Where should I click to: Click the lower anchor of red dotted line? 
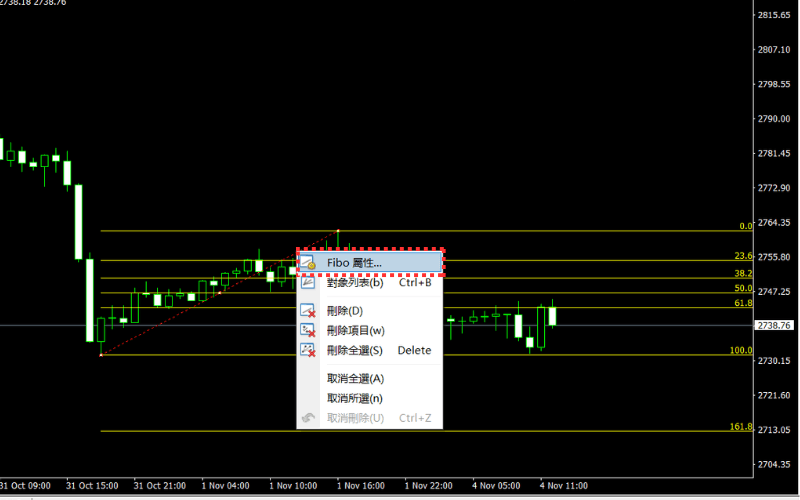100,354
